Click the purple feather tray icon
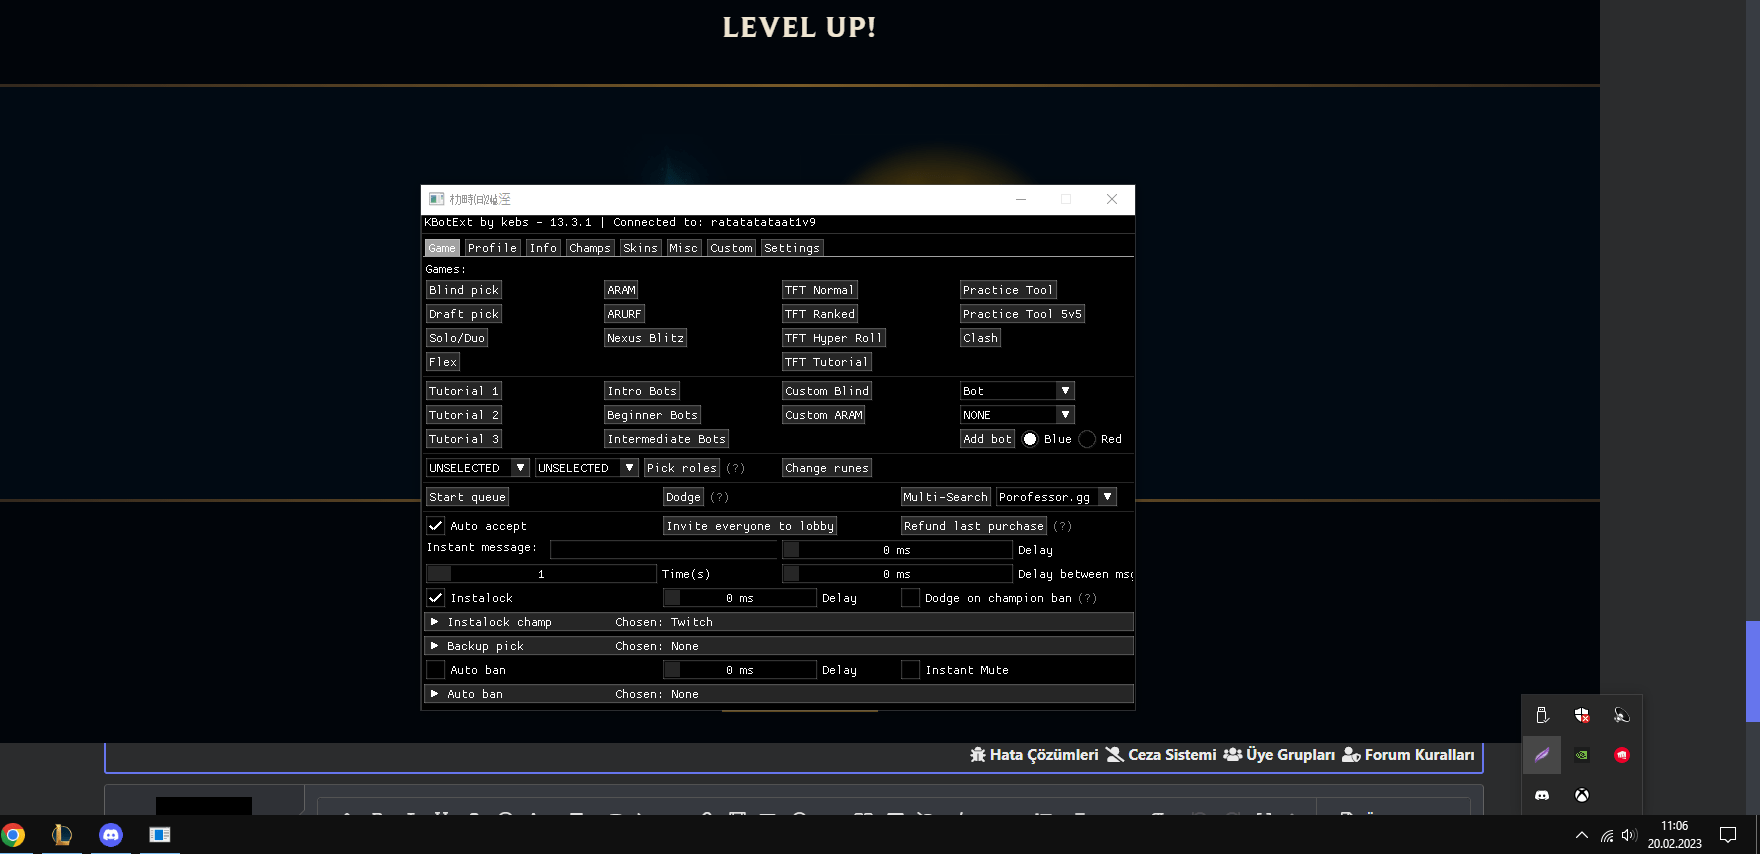The image size is (1760, 854). click(x=1542, y=755)
